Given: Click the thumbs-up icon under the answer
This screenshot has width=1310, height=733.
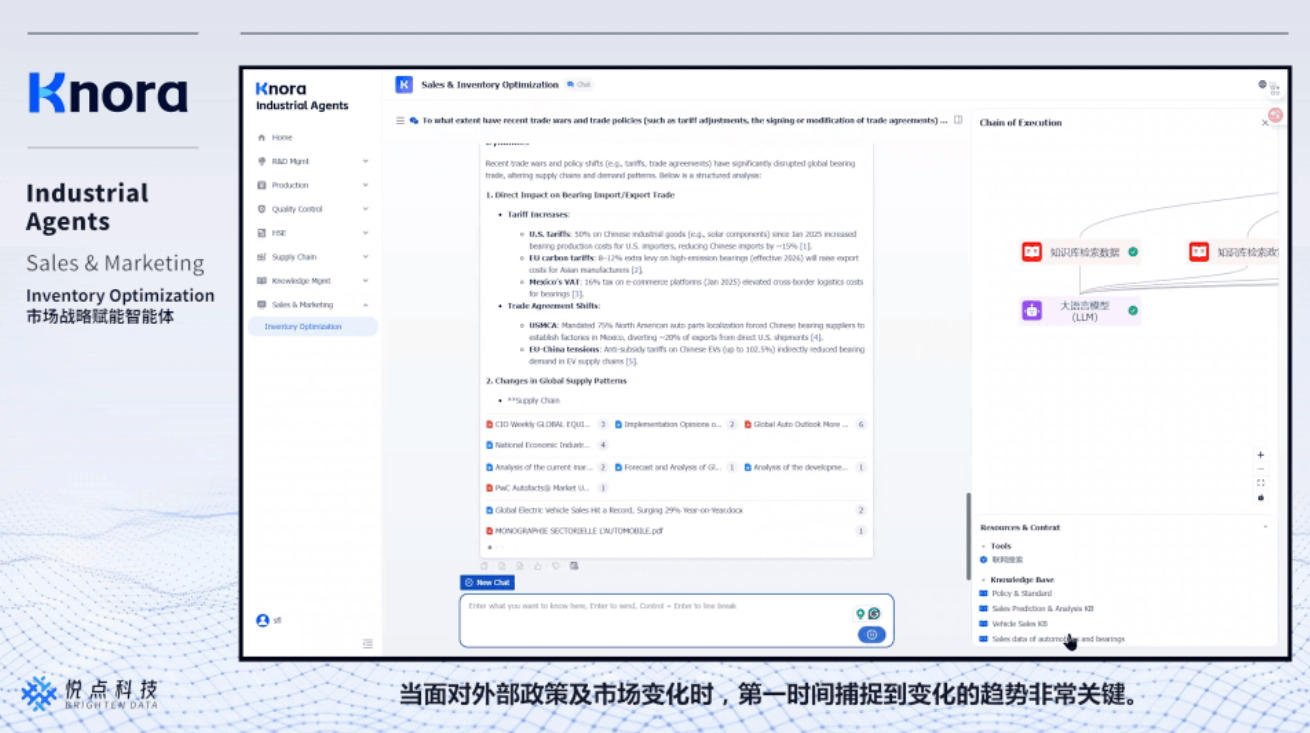Looking at the screenshot, I should pos(538,566).
